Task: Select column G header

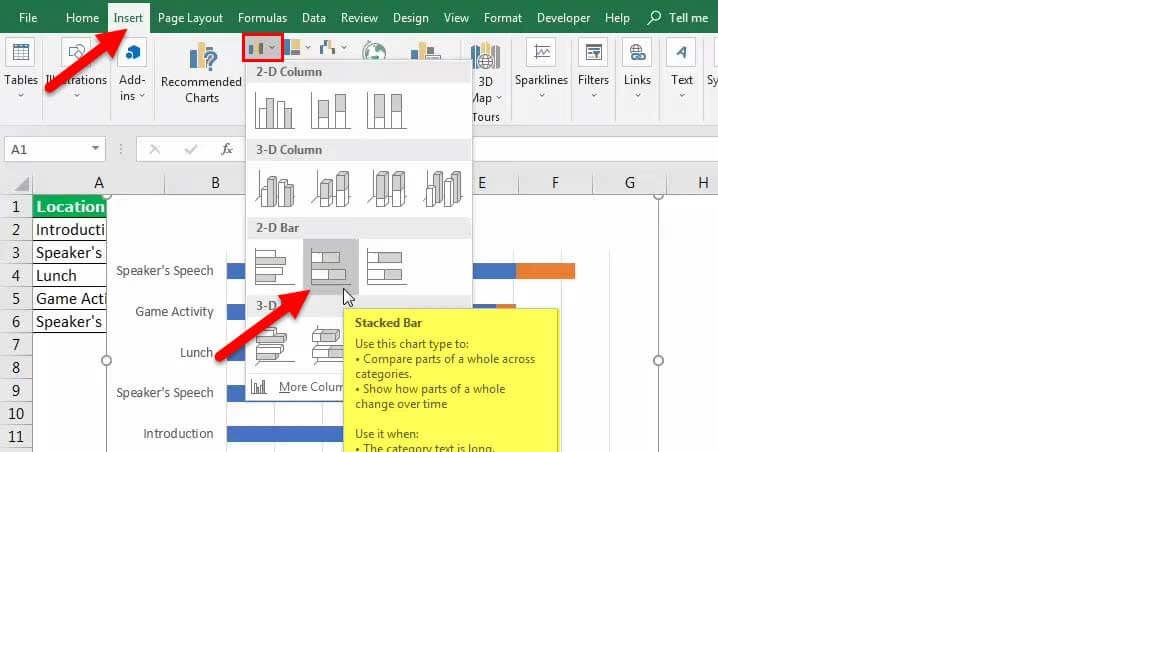Action: 630,183
